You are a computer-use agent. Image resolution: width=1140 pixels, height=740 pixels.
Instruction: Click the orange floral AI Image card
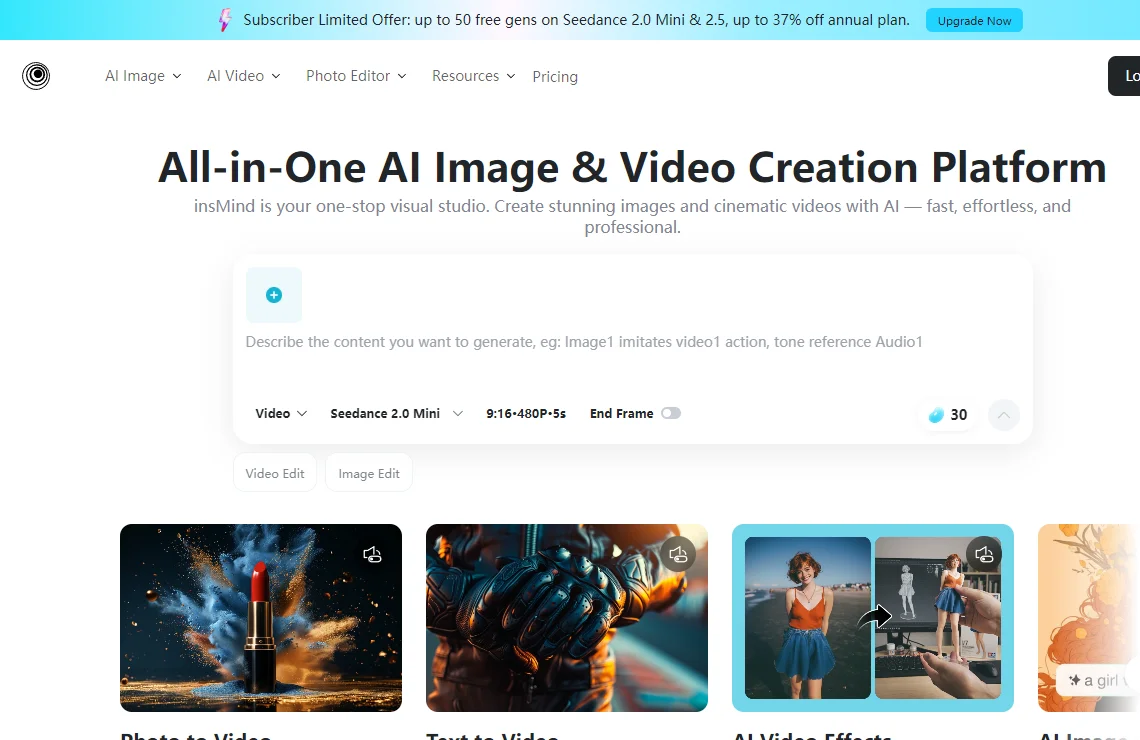1089,618
